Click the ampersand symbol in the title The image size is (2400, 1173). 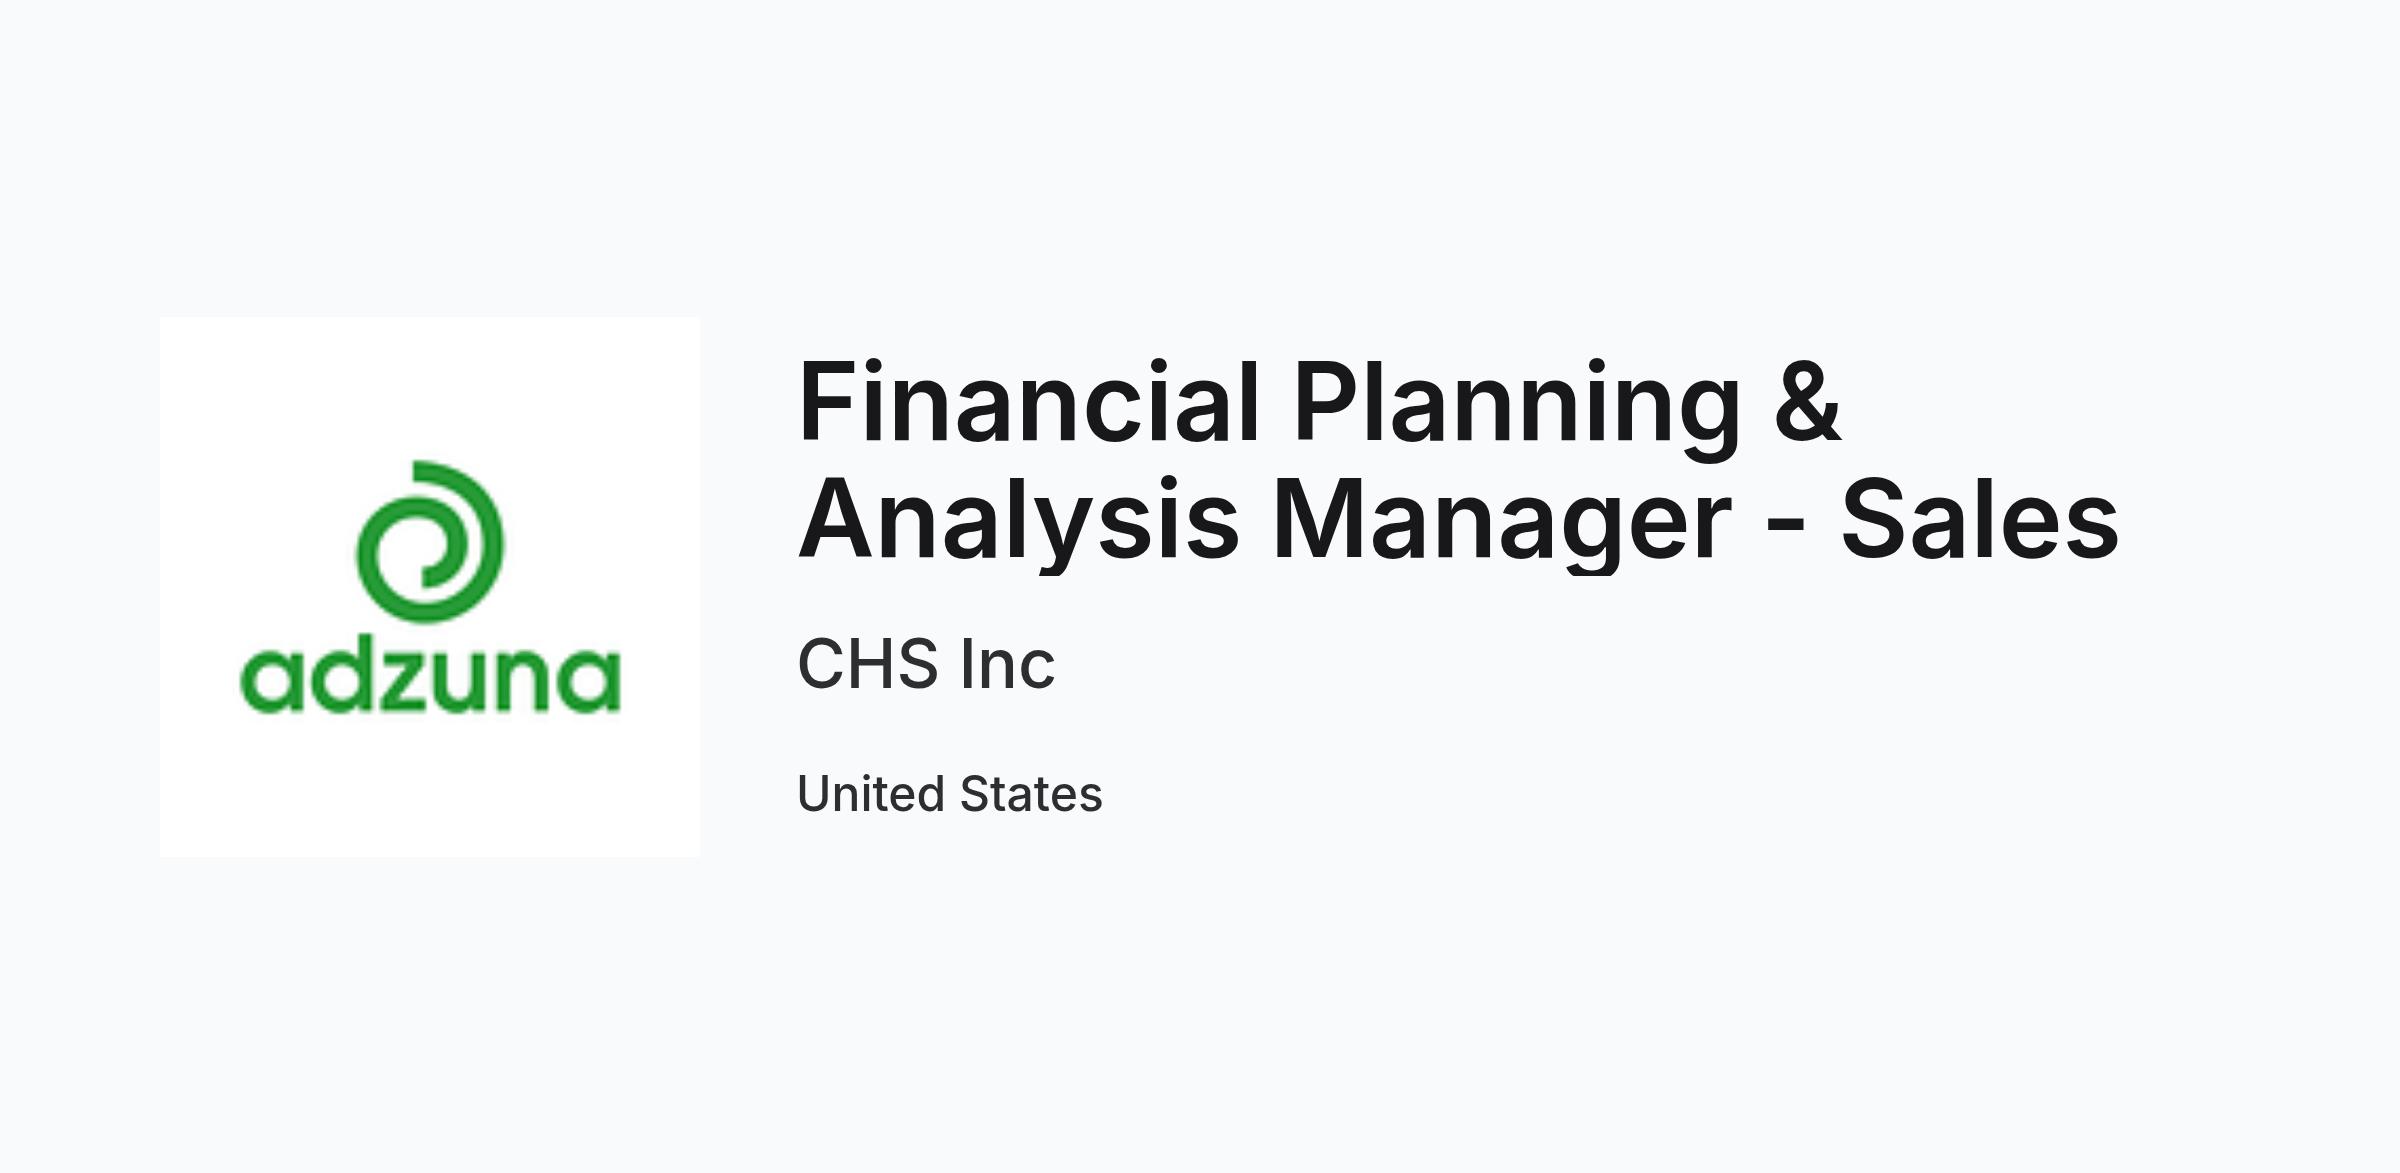click(1808, 402)
